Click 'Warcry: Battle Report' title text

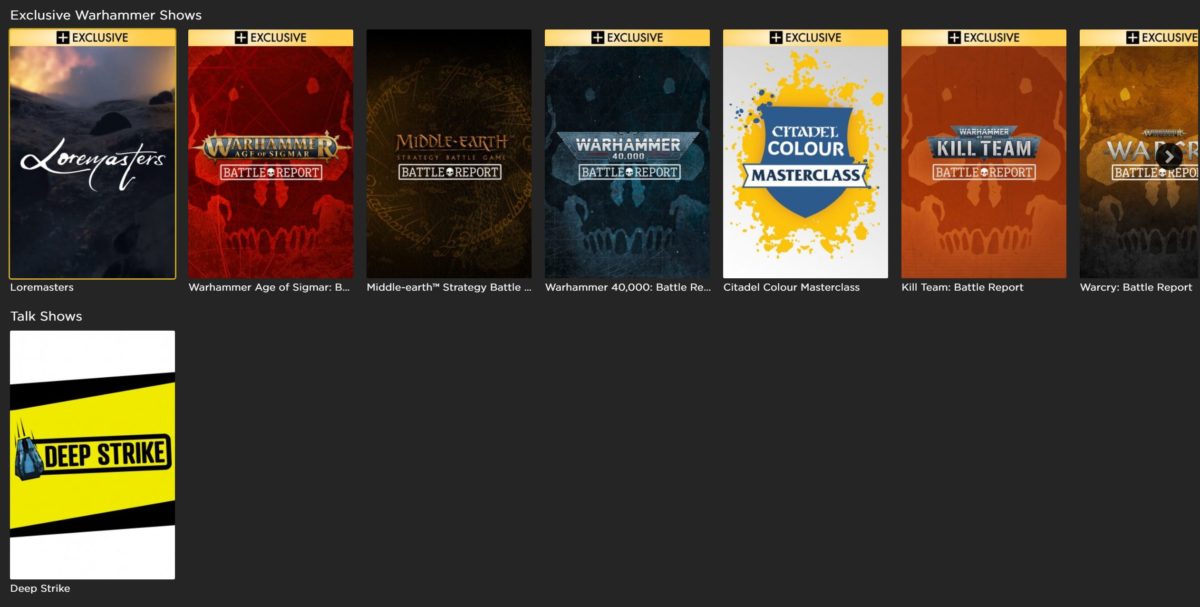[1136, 287]
